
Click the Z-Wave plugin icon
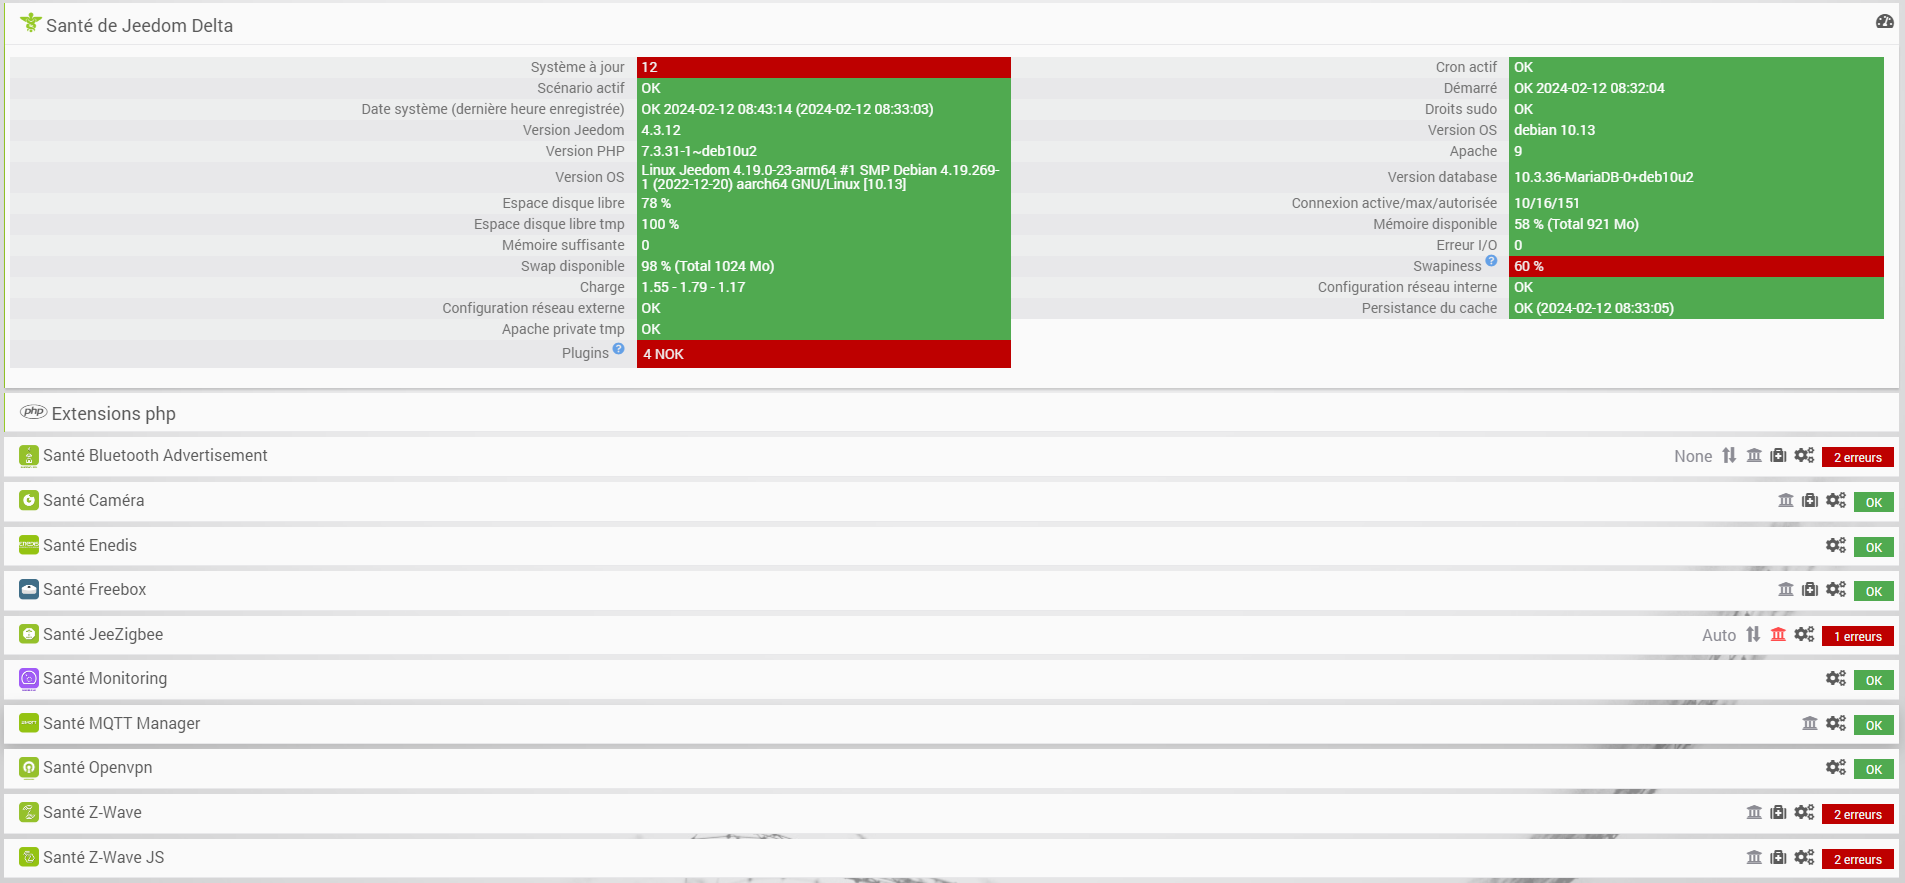(29, 813)
